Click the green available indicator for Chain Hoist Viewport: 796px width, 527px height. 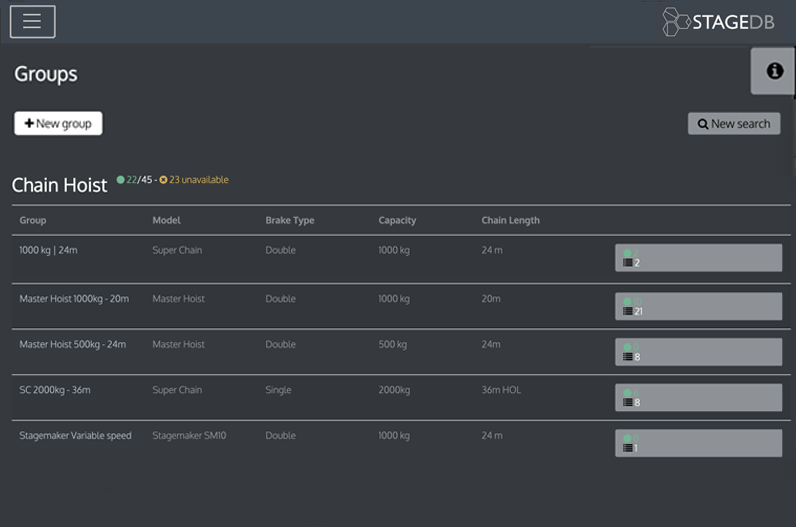121,180
